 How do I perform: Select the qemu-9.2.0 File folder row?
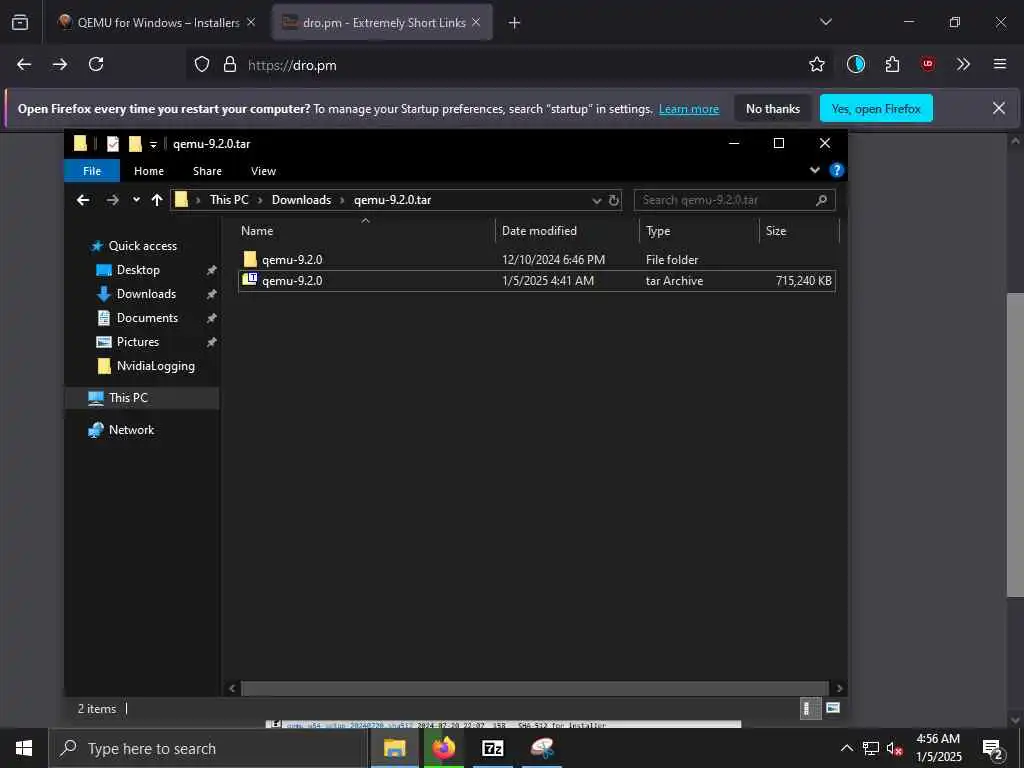tap(537, 259)
